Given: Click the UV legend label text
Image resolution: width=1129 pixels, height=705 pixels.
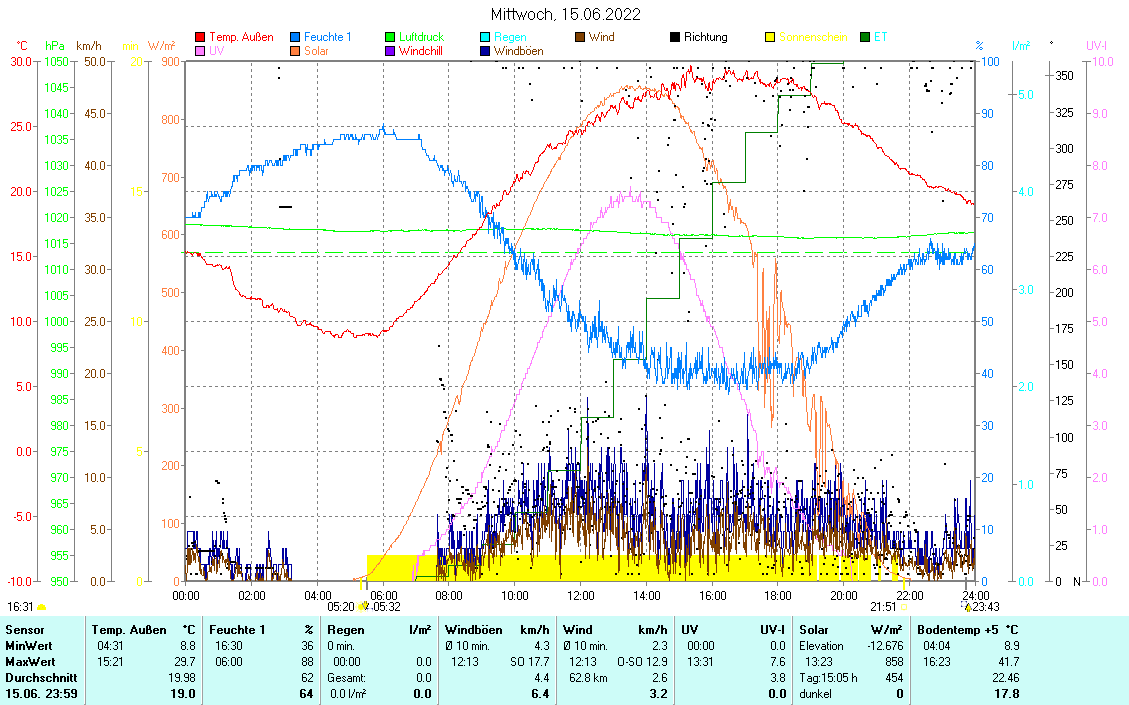Looking at the screenshot, I should pyautogui.click(x=217, y=51).
